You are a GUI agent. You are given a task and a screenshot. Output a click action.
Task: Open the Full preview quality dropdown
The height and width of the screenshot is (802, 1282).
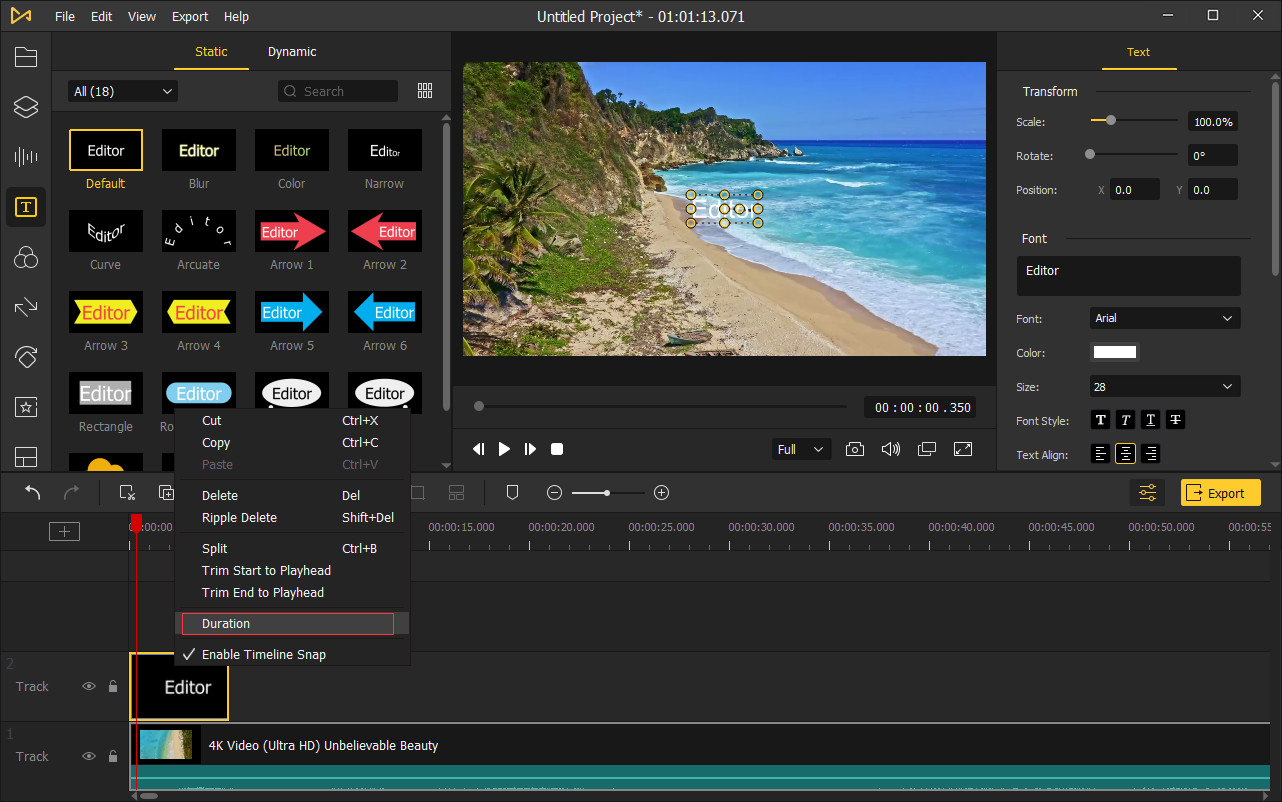pos(802,449)
